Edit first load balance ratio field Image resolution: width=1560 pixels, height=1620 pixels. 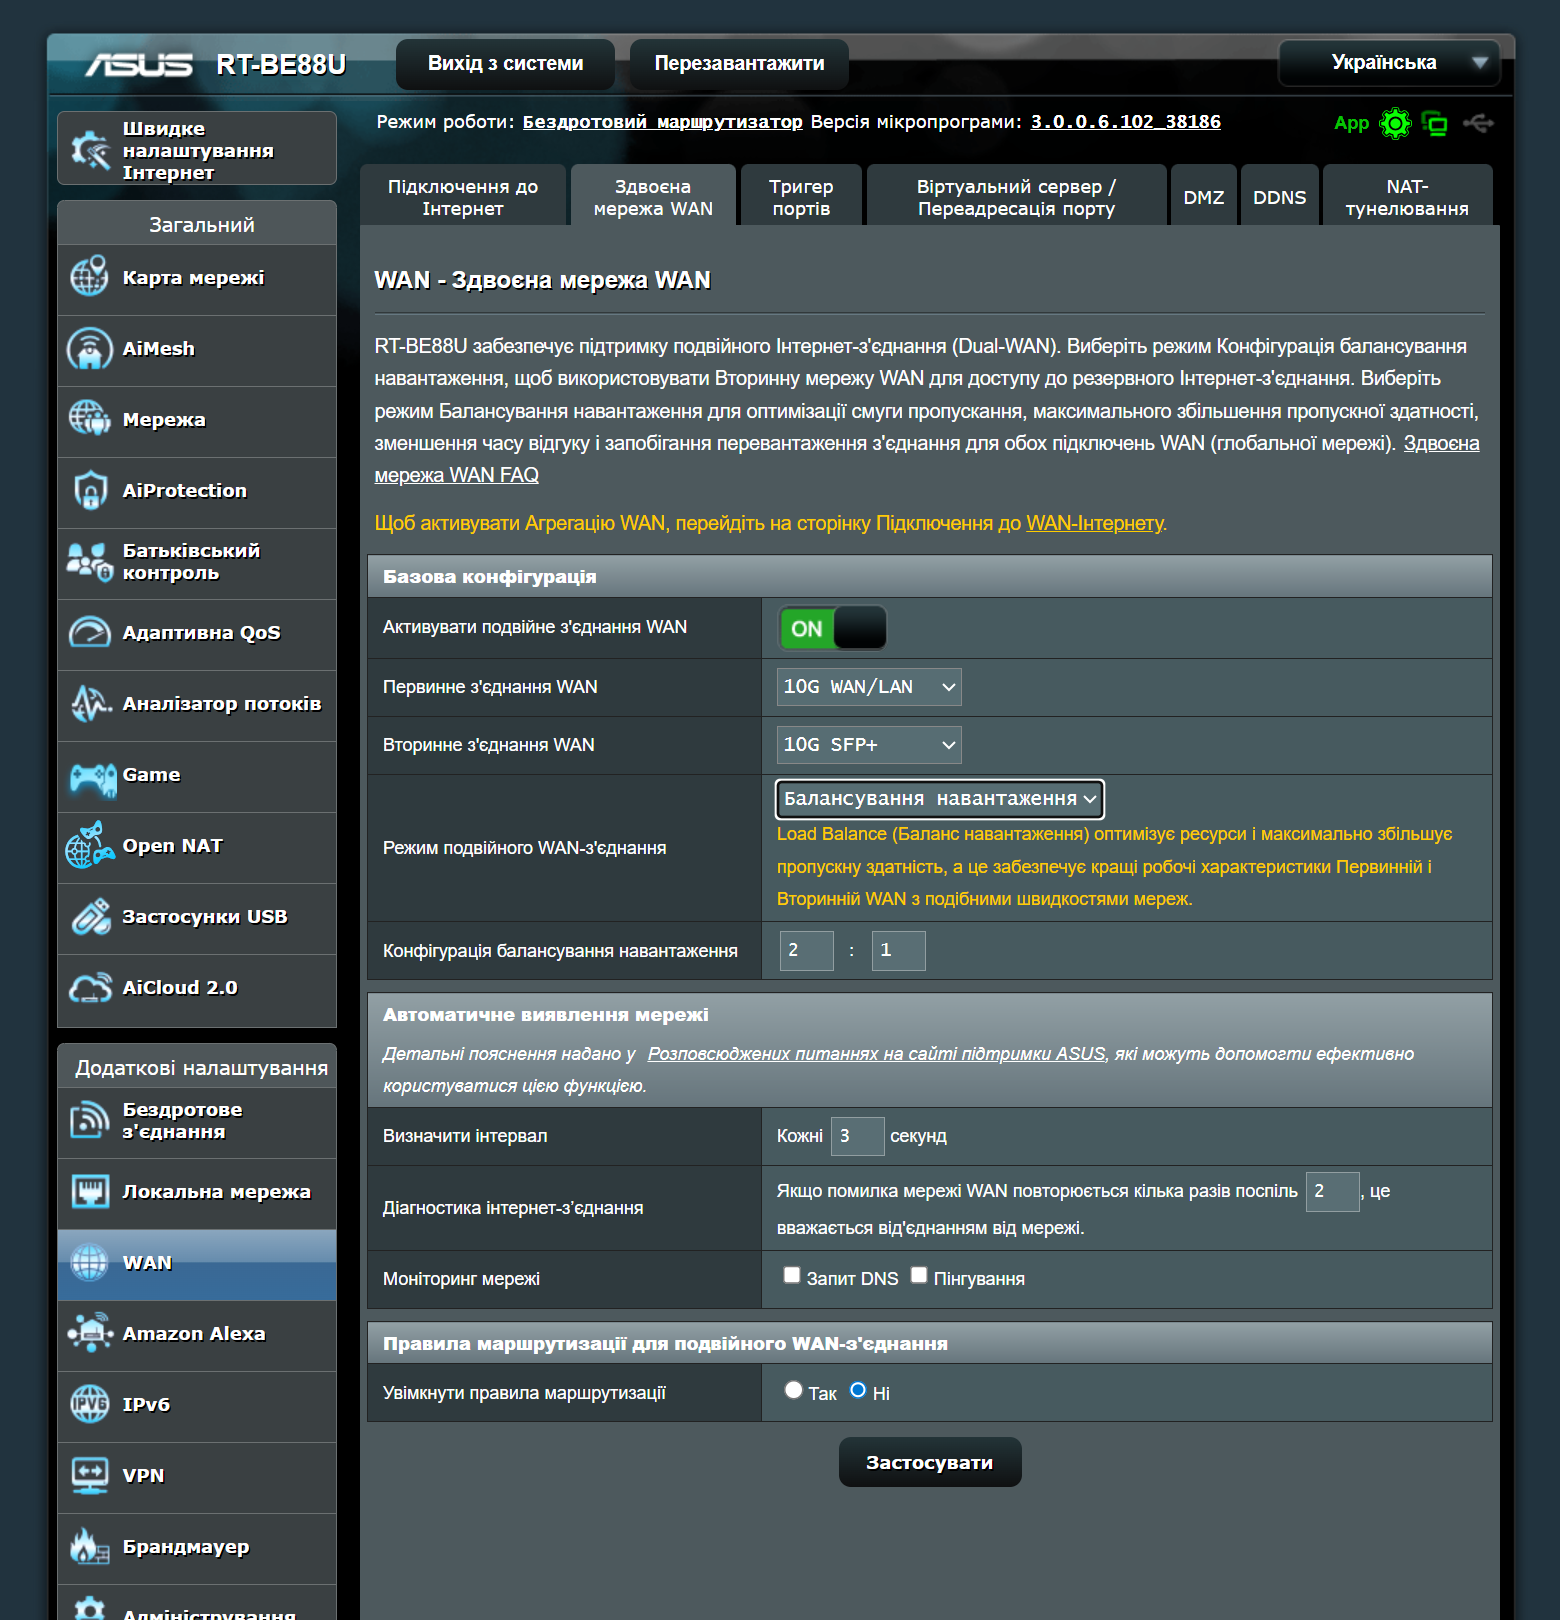[807, 950]
